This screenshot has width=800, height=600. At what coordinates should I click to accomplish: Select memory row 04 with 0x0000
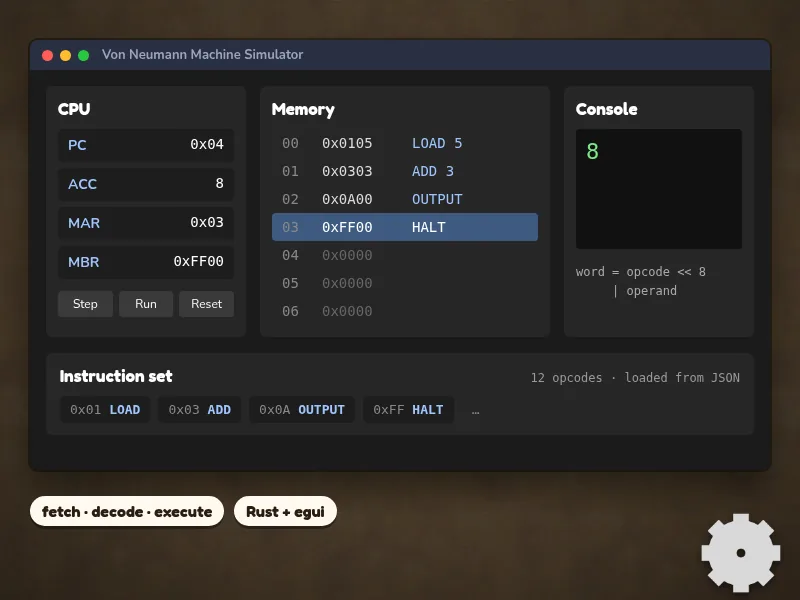coord(405,255)
